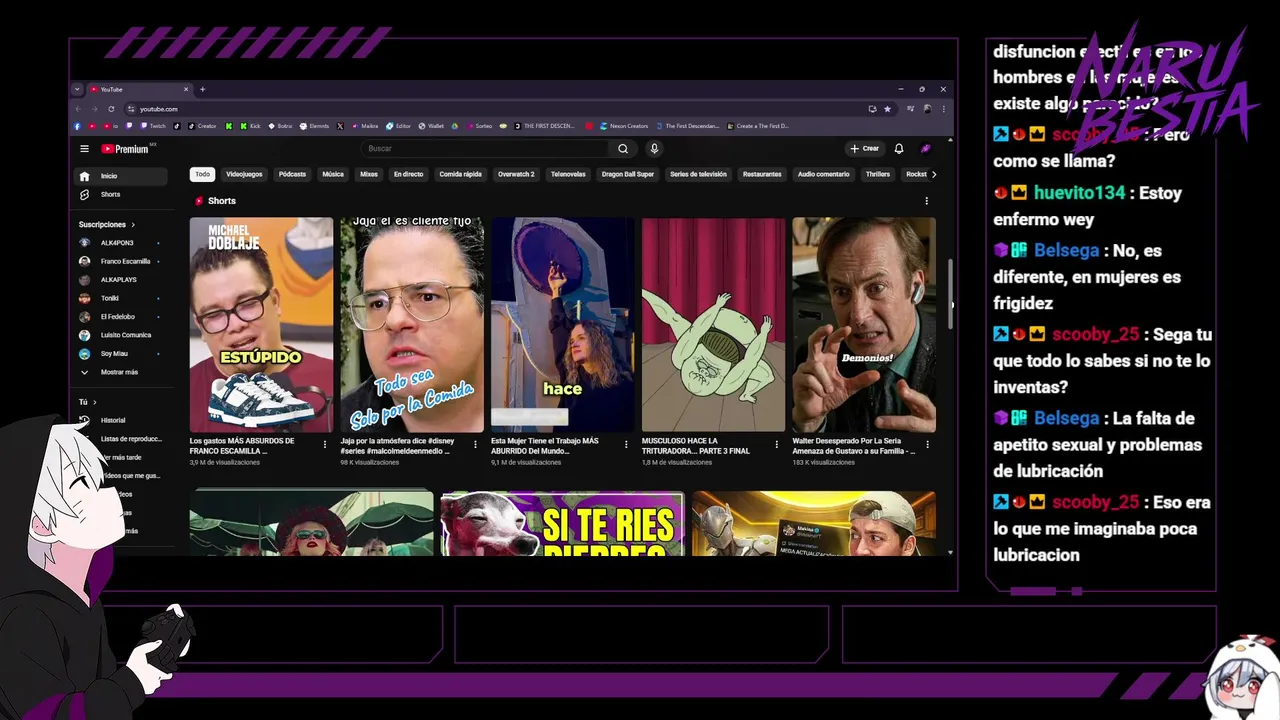Select the Música filter chip
Screen dimensions: 1280x720
tap(333, 174)
